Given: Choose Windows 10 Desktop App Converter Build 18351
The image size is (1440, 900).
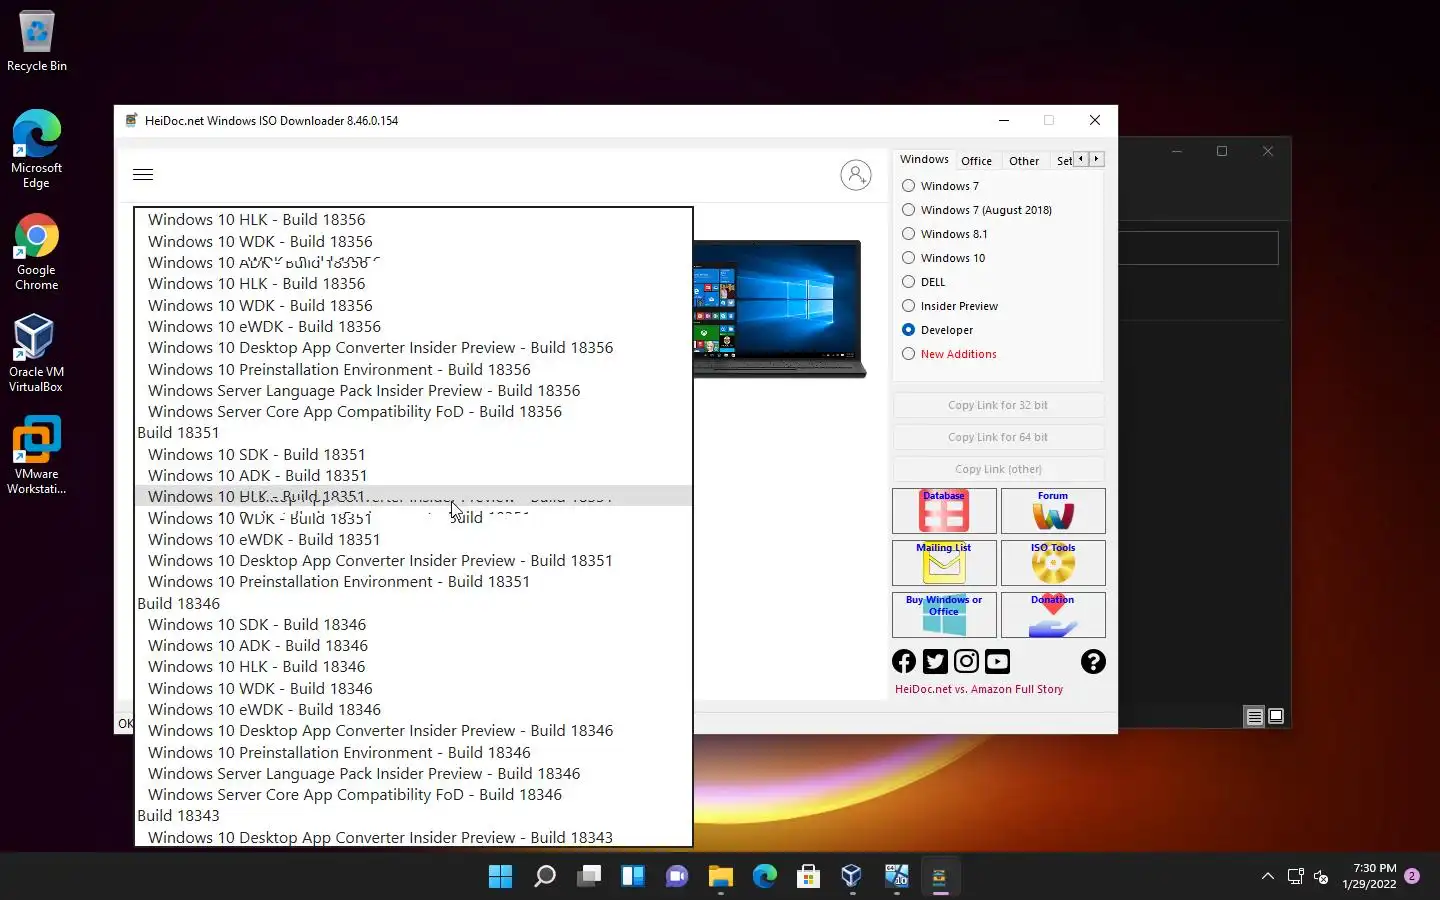Looking at the screenshot, I should 413,561.
